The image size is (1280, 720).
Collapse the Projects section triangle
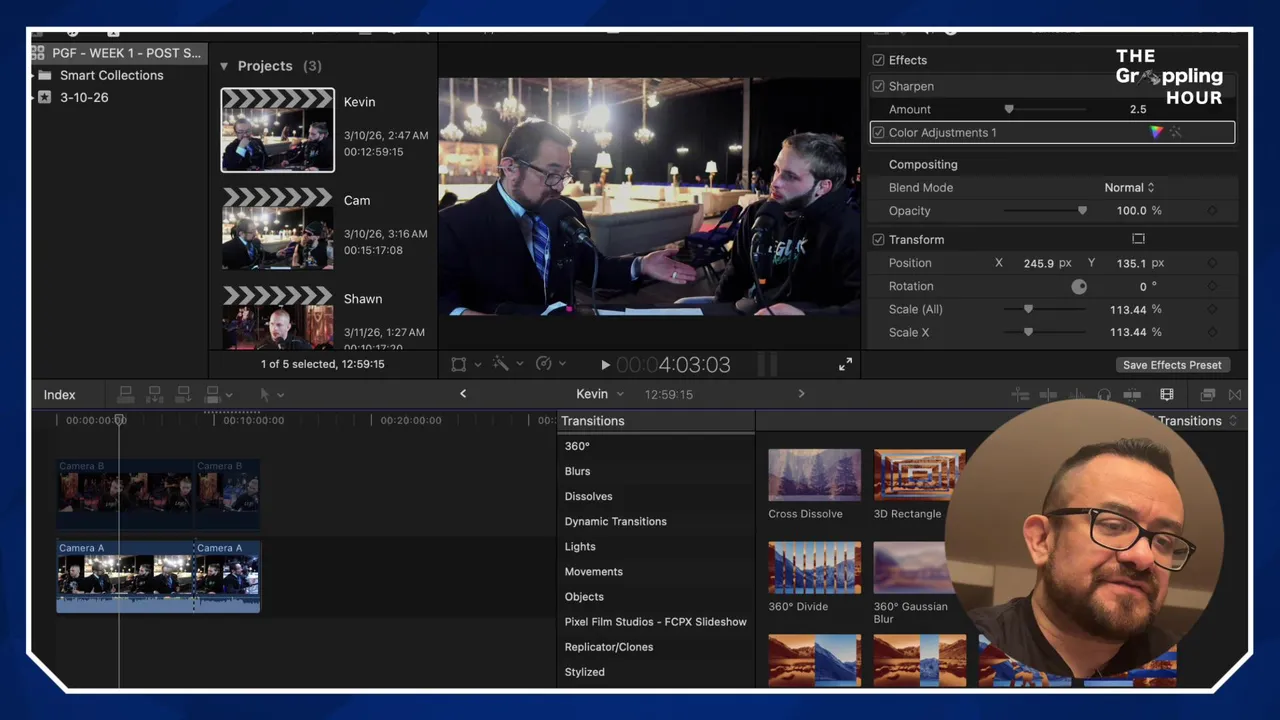coord(224,66)
